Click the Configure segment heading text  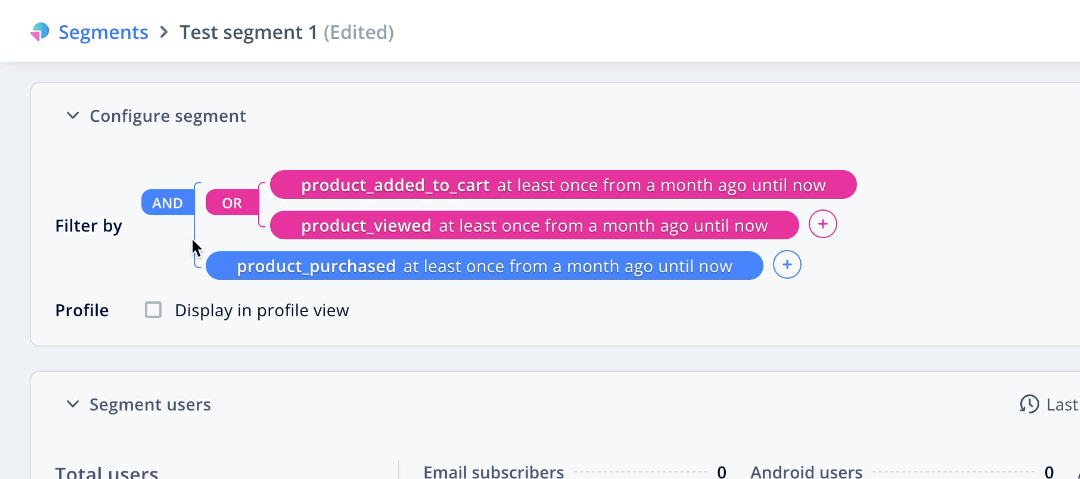[168, 116]
